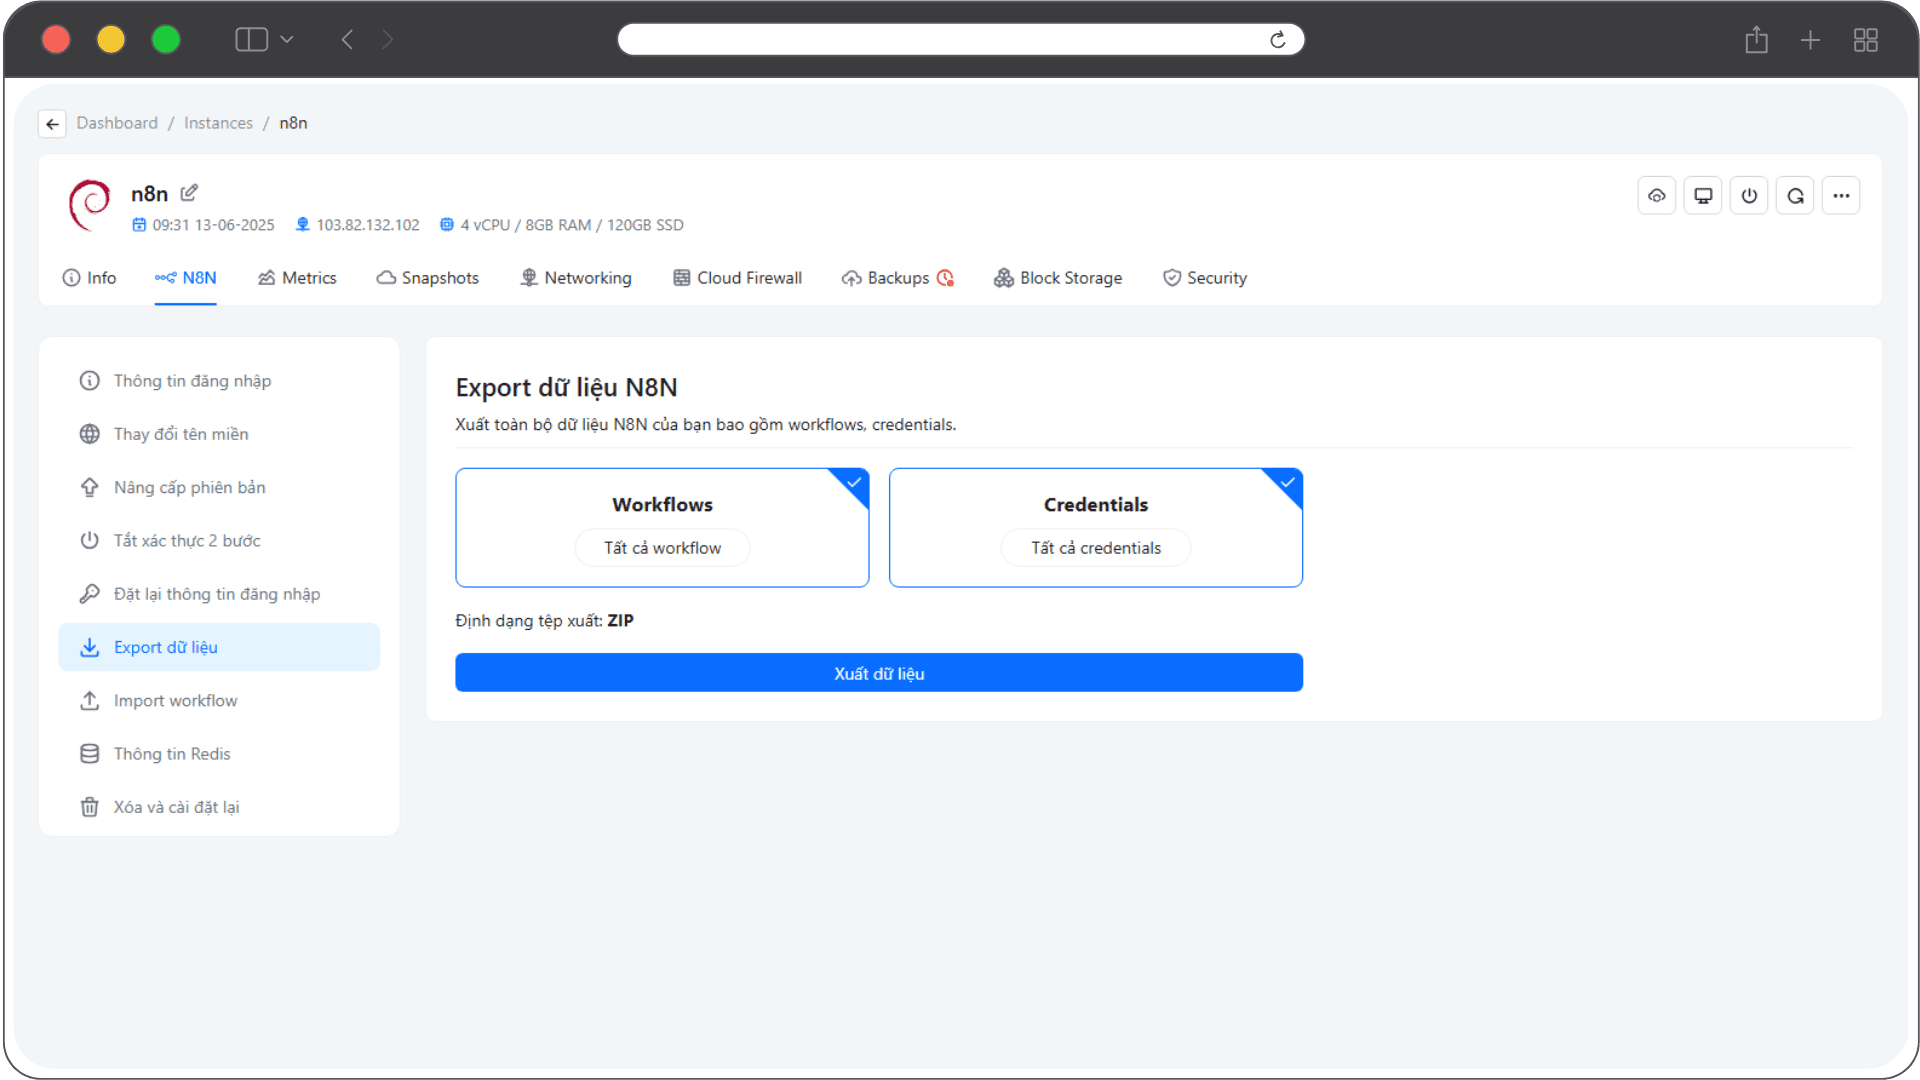This screenshot has height=1080, width=1920.
Task: Click the 4 vCPU / 8GB RAM / 120GB SSD spec
Action: [x=572, y=225]
